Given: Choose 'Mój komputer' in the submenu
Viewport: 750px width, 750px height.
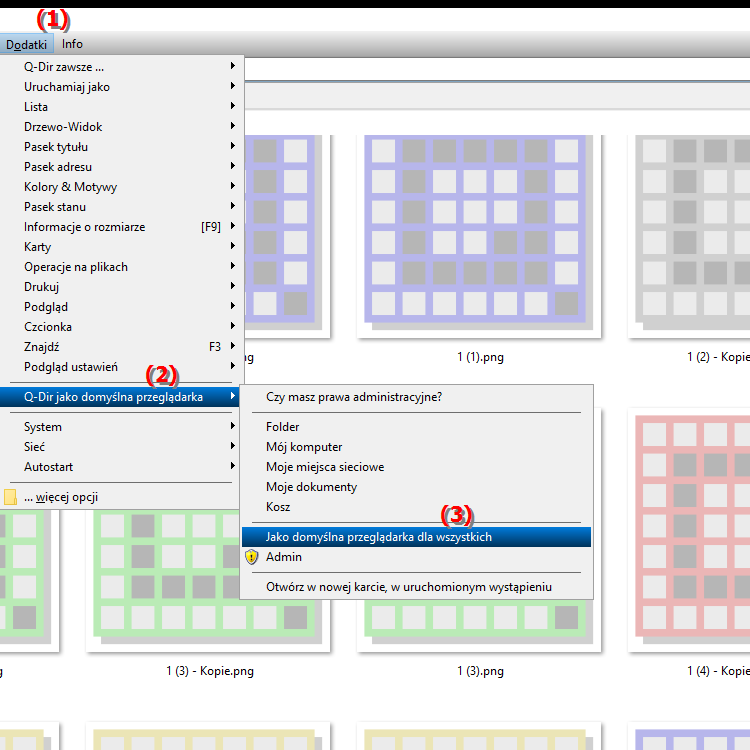Looking at the screenshot, I should coord(416,447).
